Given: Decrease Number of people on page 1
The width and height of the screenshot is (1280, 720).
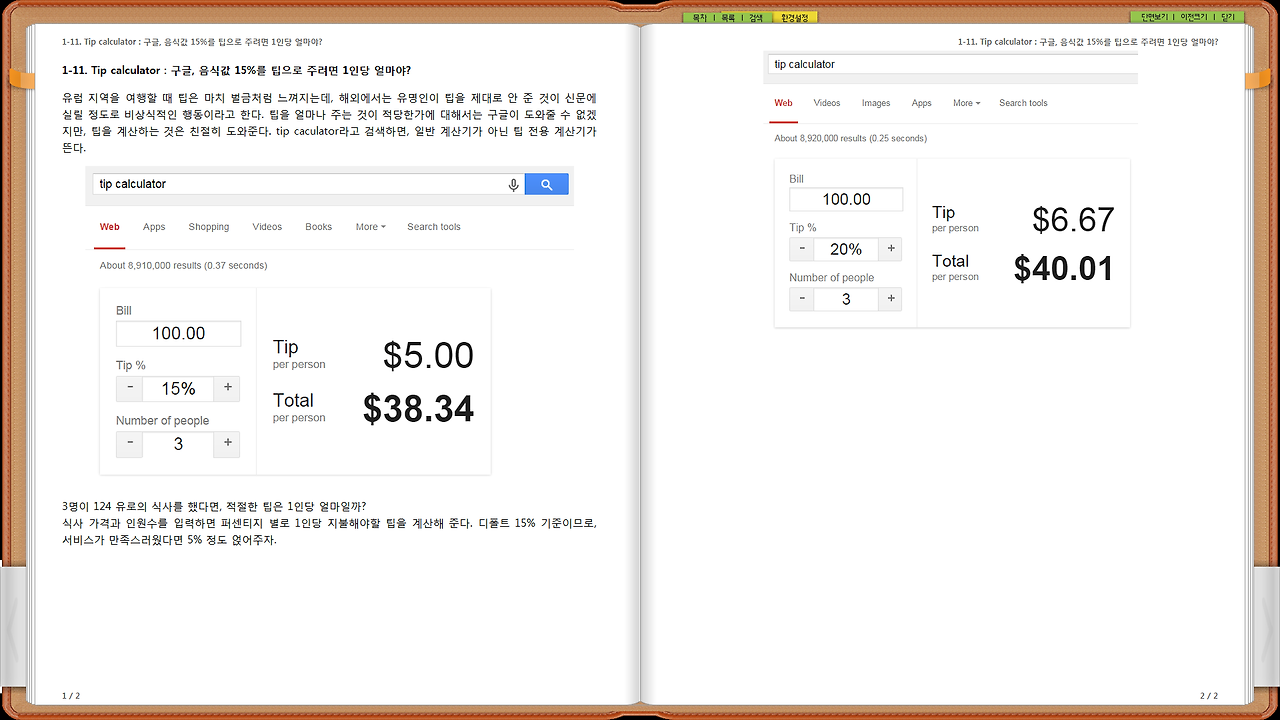Looking at the screenshot, I should tap(129, 444).
